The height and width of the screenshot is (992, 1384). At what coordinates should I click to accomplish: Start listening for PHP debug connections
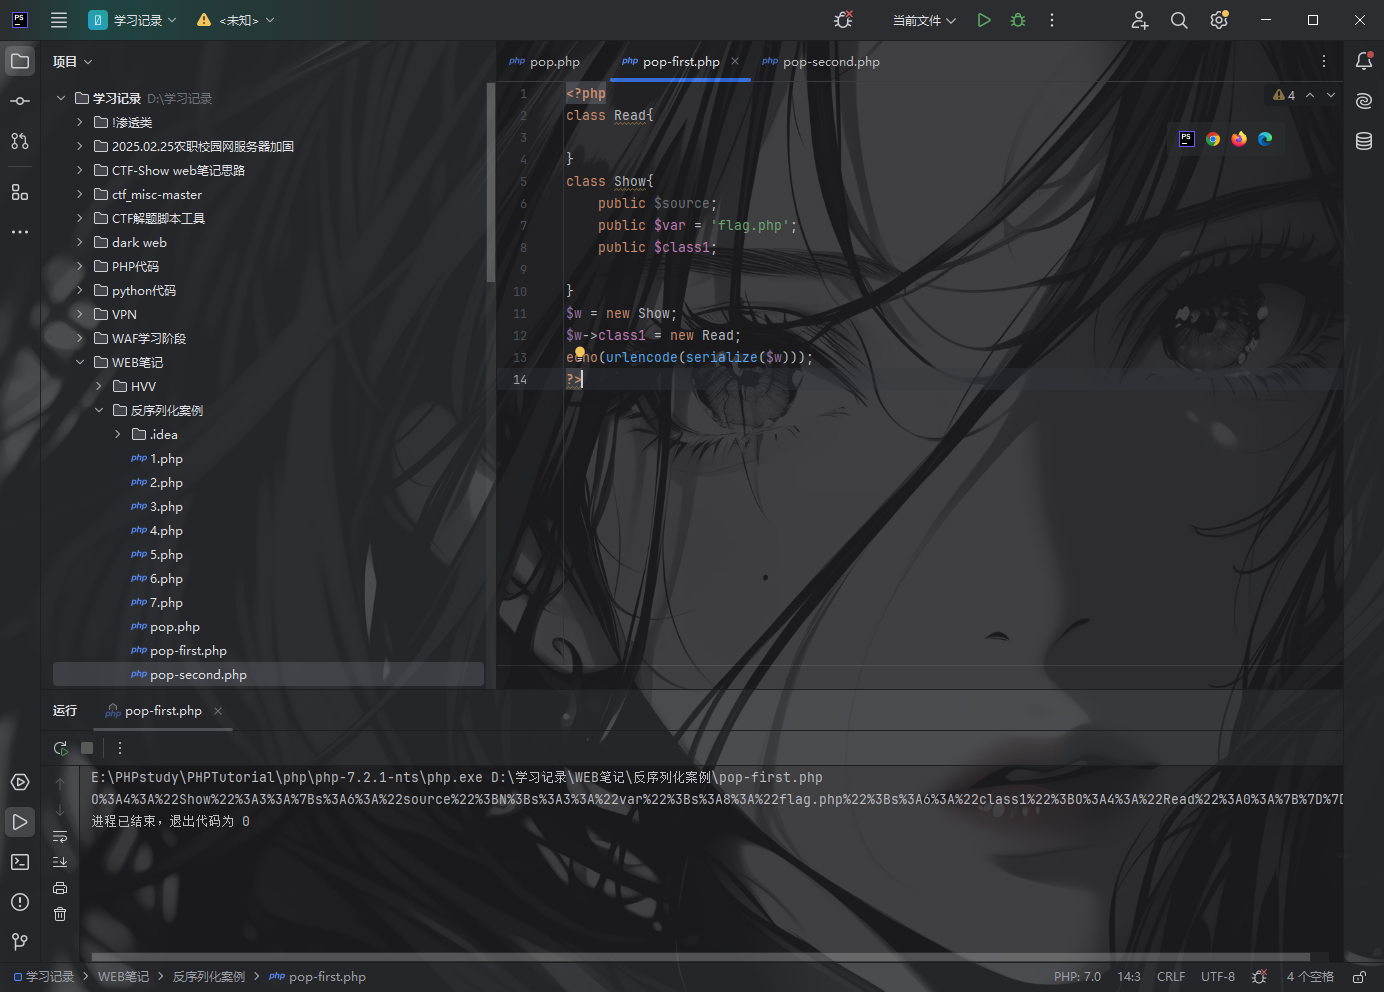point(843,20)
